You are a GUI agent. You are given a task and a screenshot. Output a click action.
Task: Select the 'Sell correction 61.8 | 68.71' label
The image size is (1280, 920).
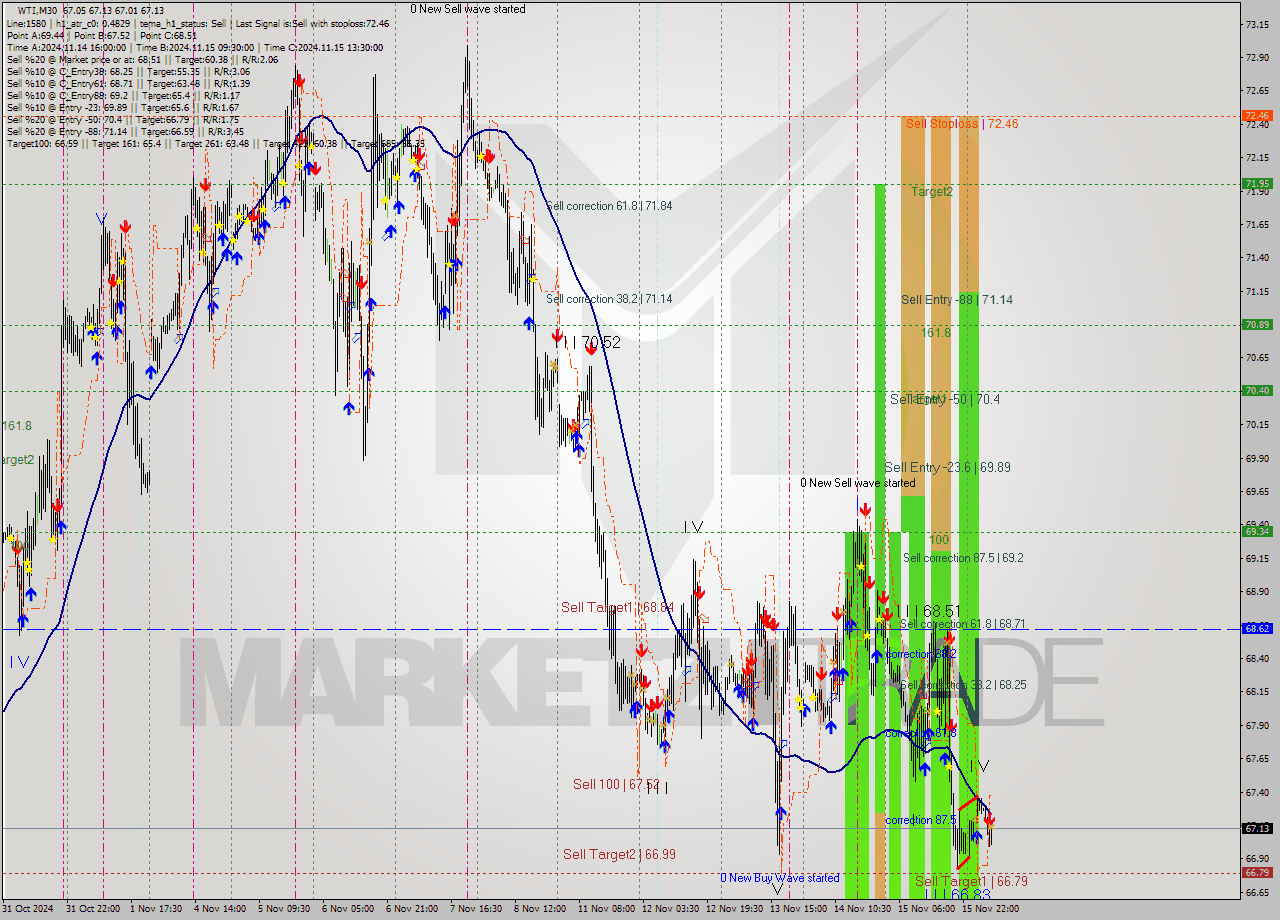[962, 624]
